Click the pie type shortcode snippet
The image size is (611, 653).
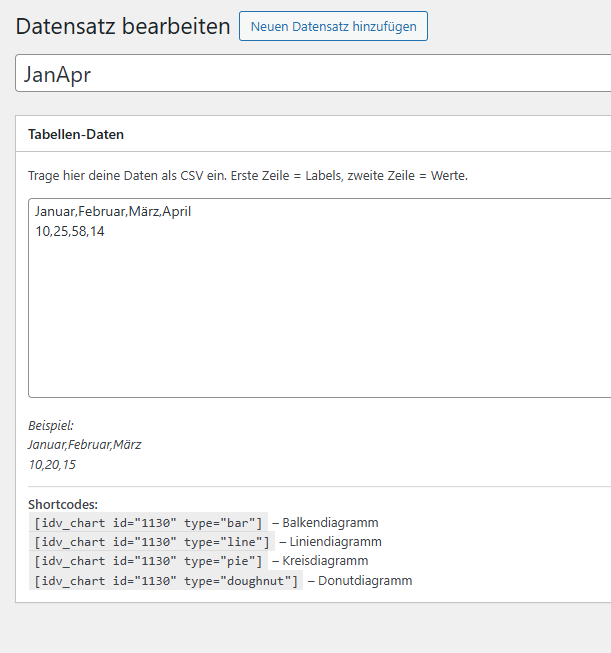point(148,561)
